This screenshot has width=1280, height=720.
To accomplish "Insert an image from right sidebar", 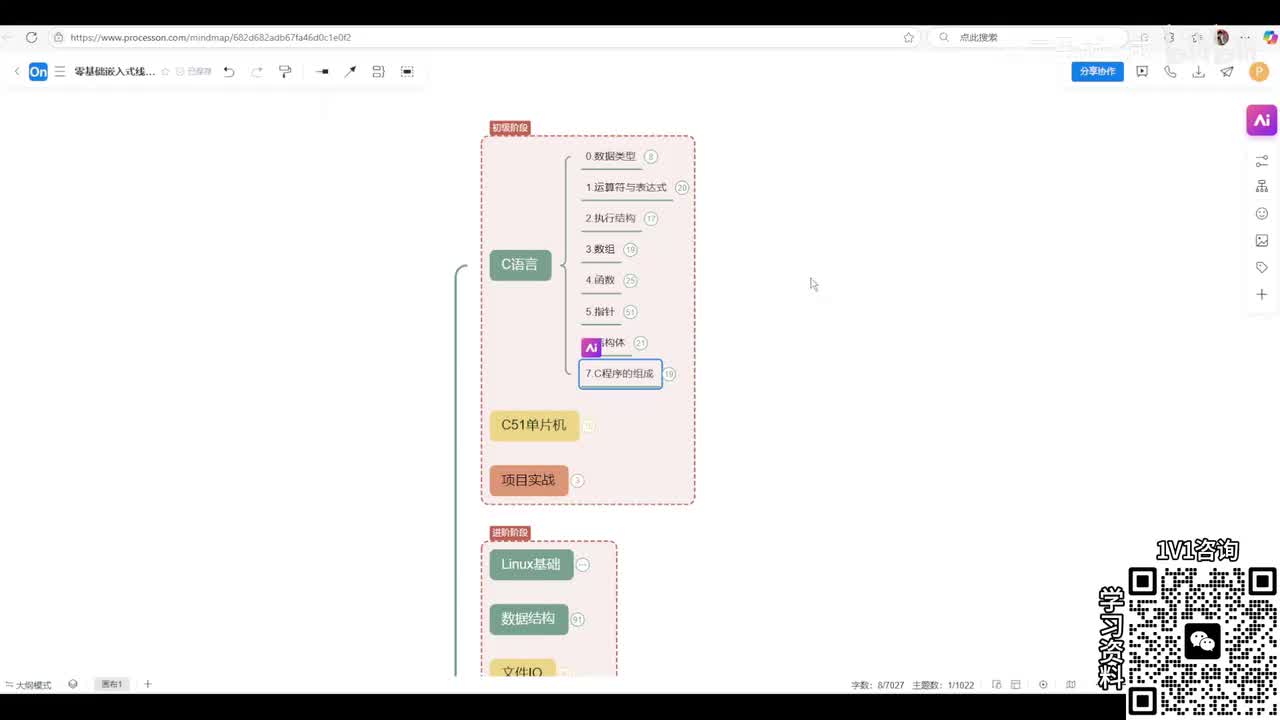I will [x=1262, y=241].
